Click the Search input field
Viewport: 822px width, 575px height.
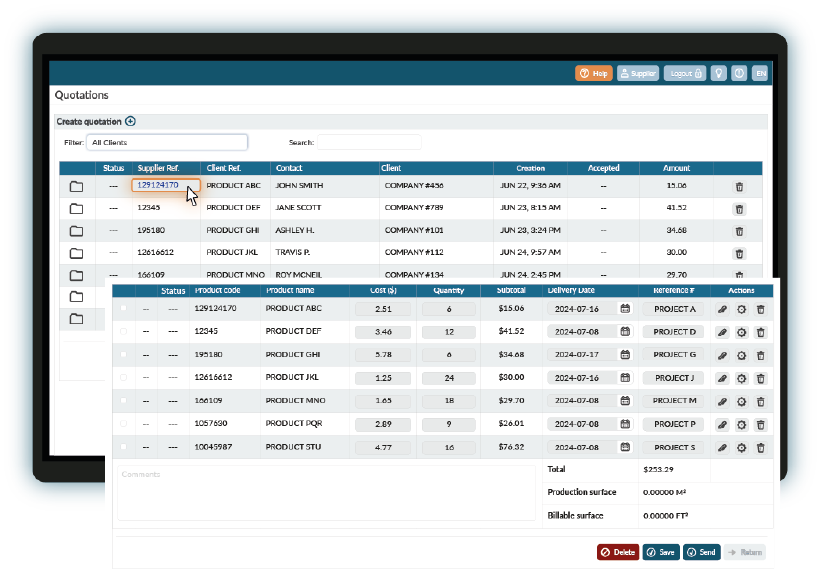[369, 142]
